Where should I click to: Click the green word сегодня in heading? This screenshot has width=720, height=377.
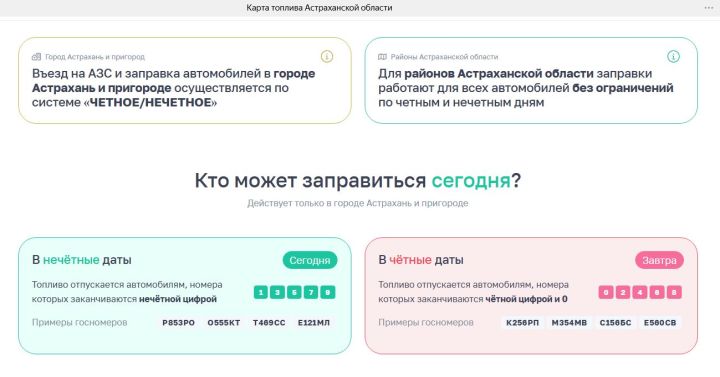point(471,180)
